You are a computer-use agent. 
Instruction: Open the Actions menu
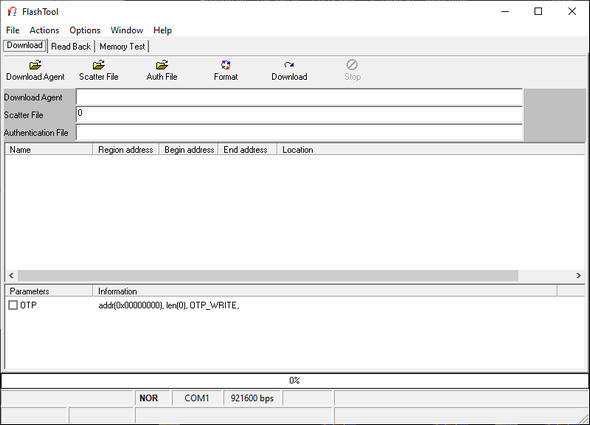[x=44, y=30]
